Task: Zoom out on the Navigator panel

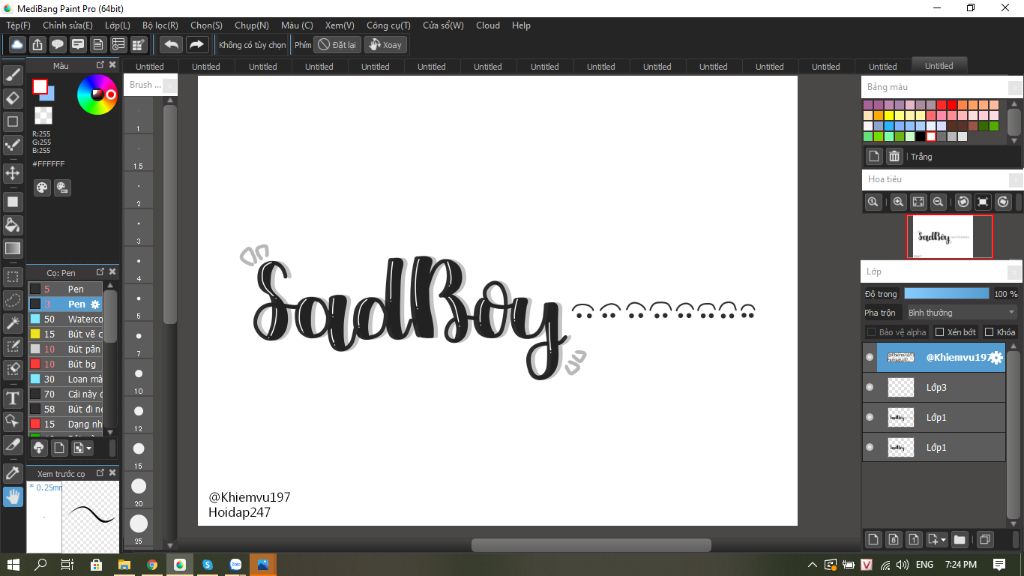Action: pyautogui.click(x=938, y=202)
